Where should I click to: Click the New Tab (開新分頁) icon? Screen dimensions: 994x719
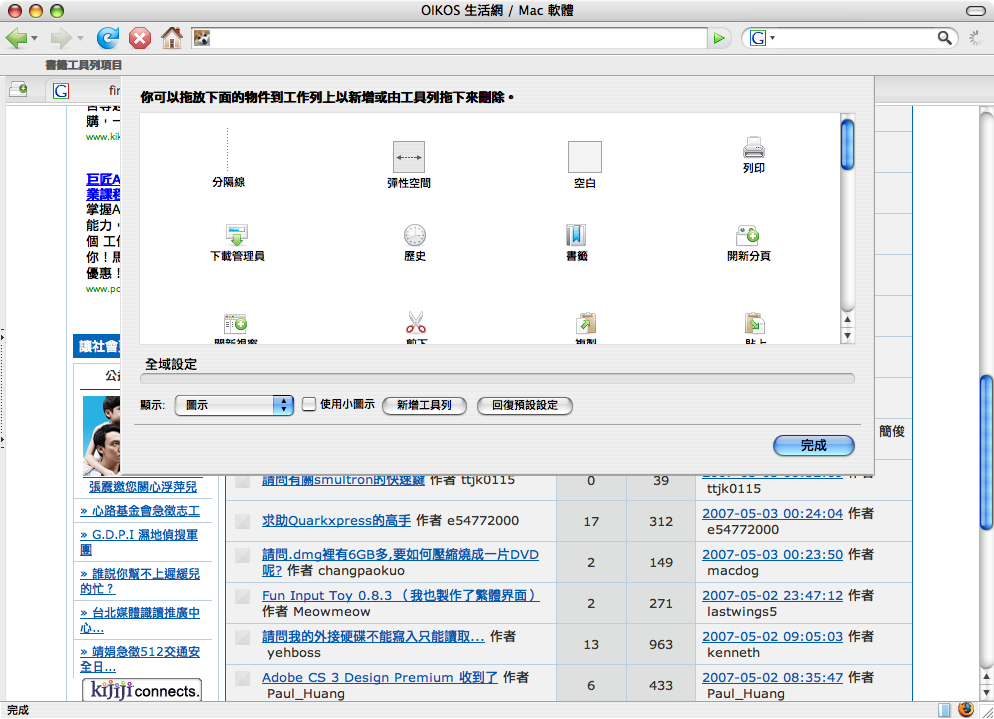(x=748, y=236)
